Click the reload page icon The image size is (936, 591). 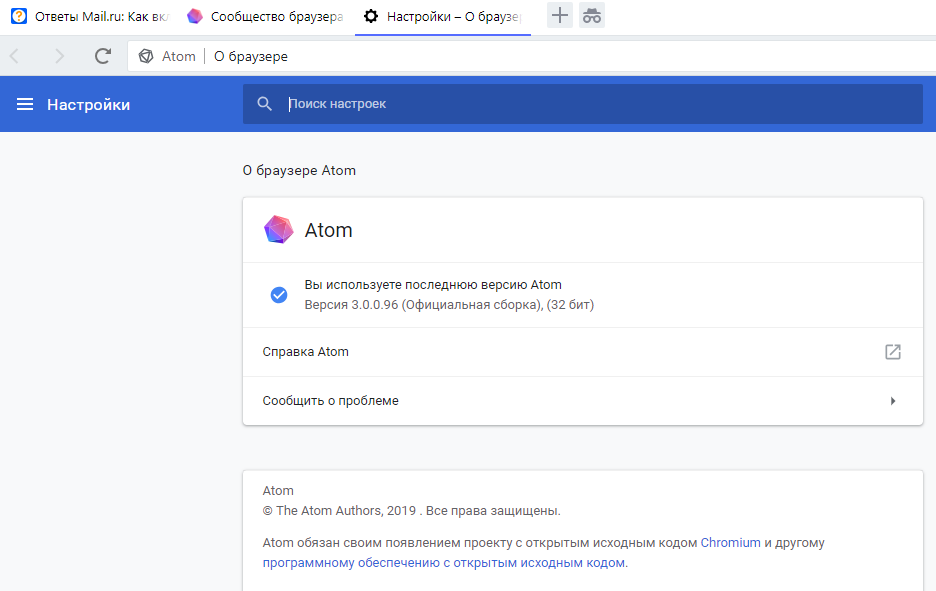tap(103, 56)
